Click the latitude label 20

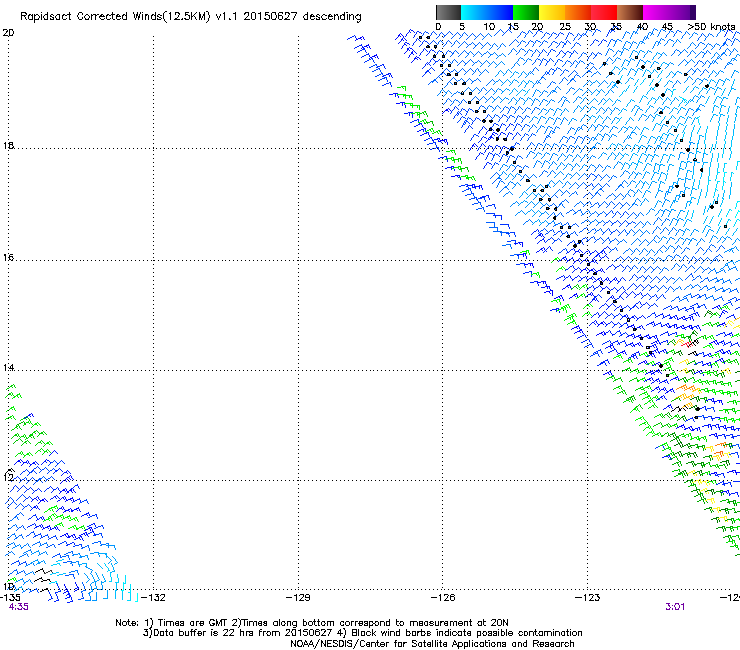pos(8,33)
